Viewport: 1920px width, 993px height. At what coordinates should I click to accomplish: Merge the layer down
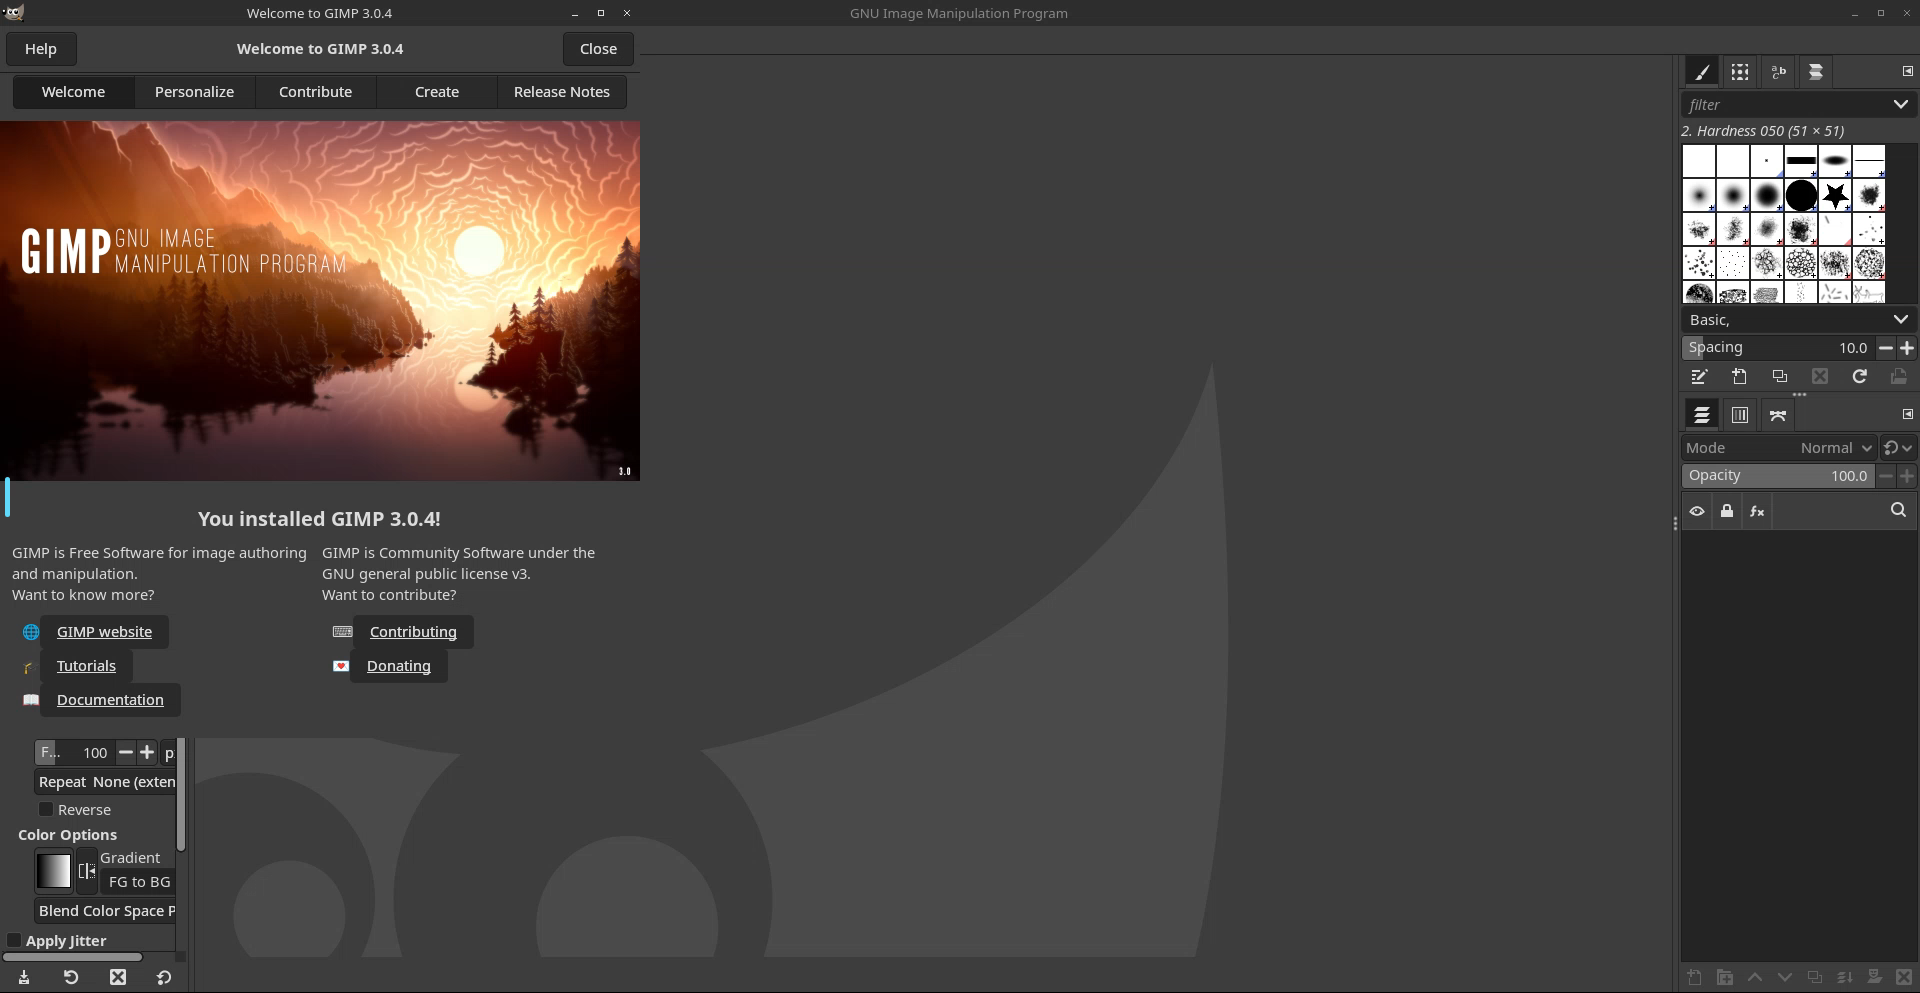coord(1845,977)
